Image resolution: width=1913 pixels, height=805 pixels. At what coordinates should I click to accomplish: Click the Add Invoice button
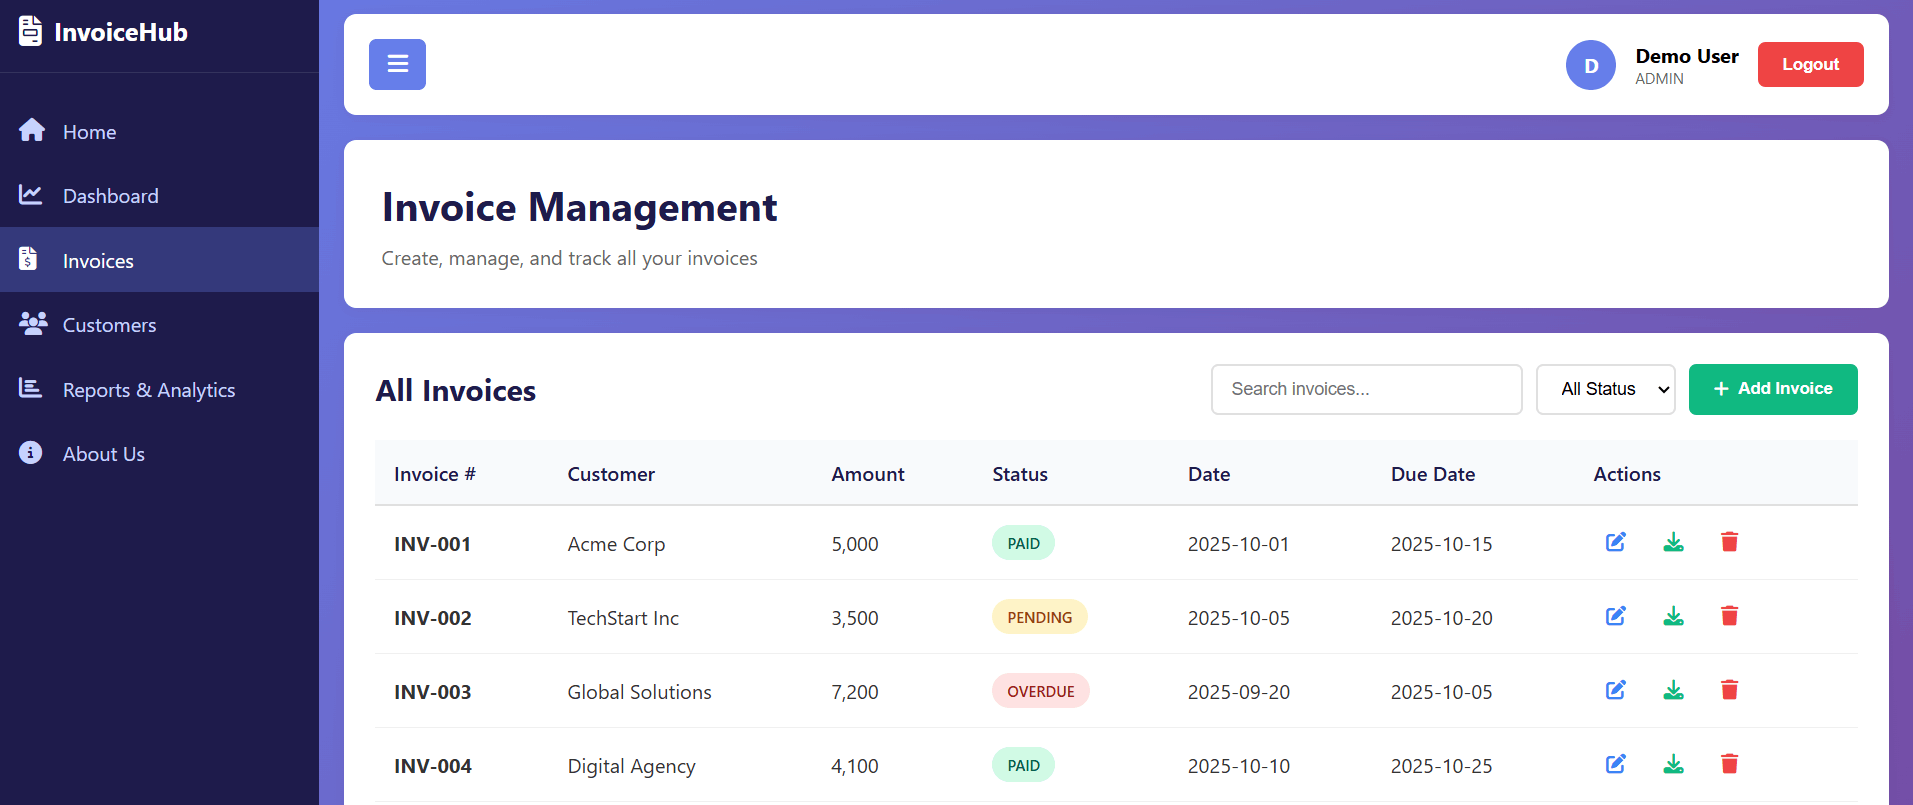point(1773,389)
